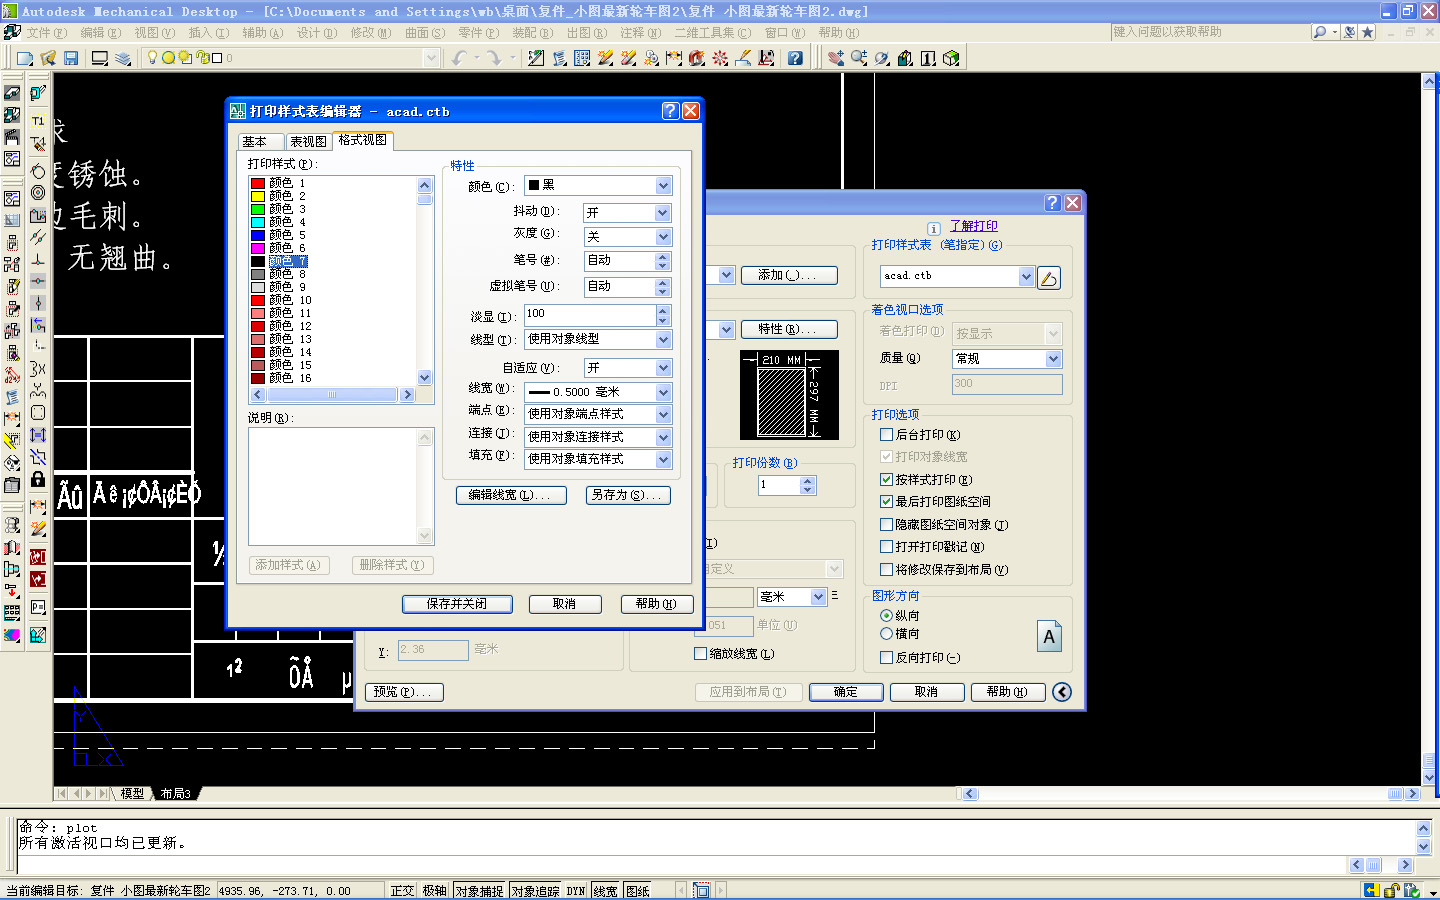The width and height of the screenshot is (1440, 900).
Task: Open the 质量 dropdown showing 常规
Action: 1006,359
